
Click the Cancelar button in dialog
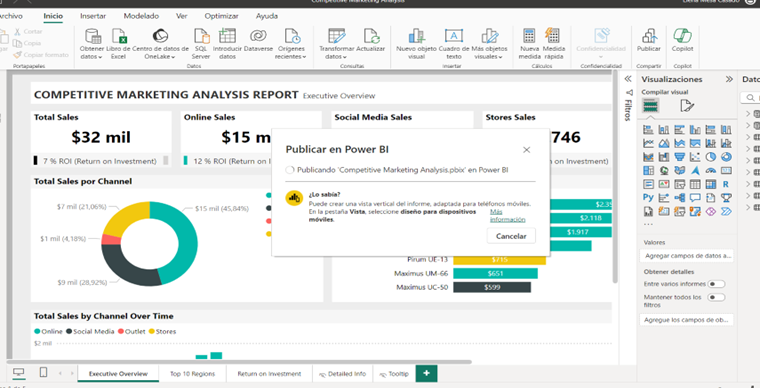point(511,236)
